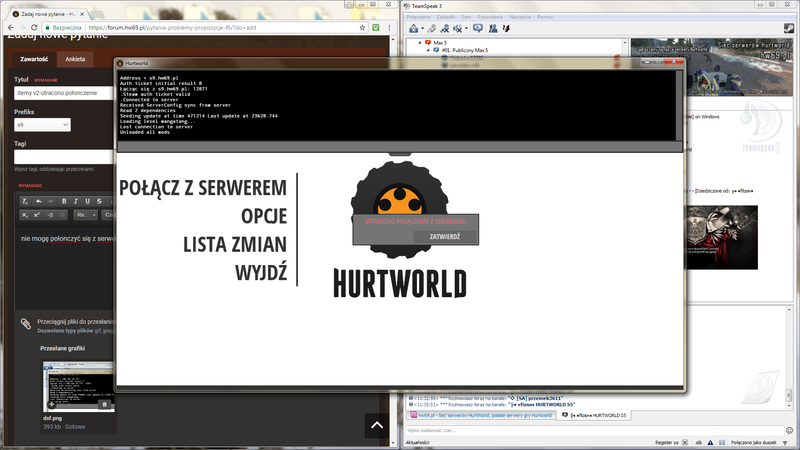Reload the forum page in Chrome
The width and height of the screenshot is (800, 450).
coord(34,28)
